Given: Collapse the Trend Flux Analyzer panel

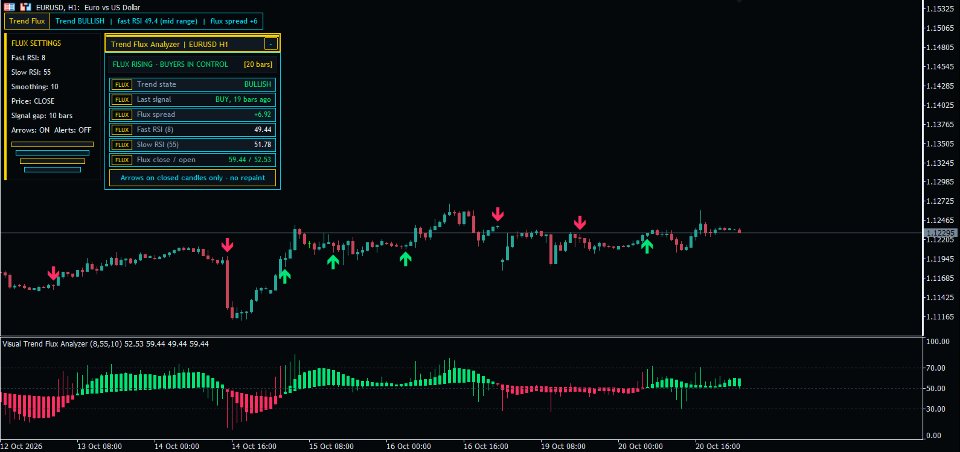Looking at the screenshot, I should click(x=271, y=44).
